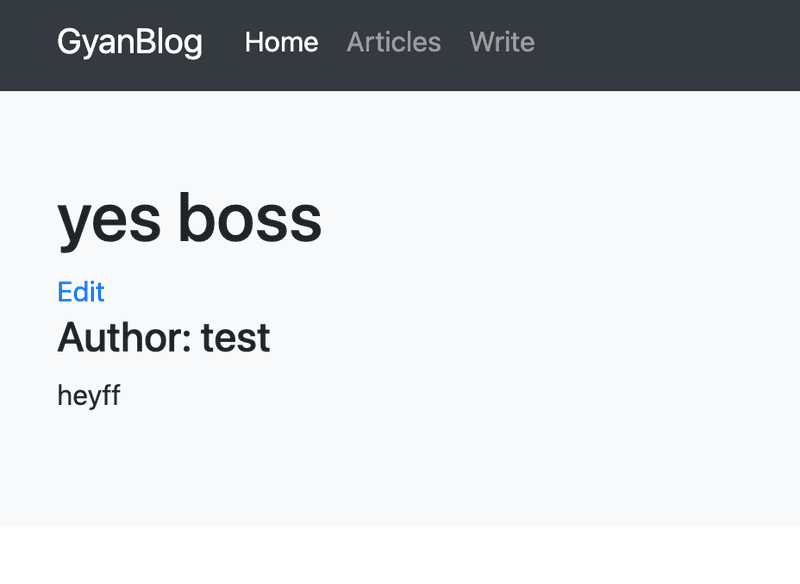Click the white area beneath the gray panel
The height and width of the screenshot is (584, 800).
click(x=400, y=556)
